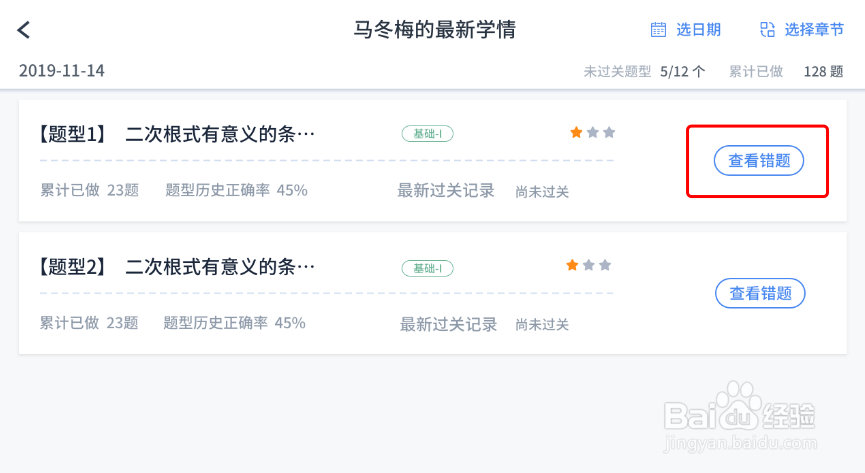View wrong answers for 题型1
The height and width of the screenshot is (473, 865).
tap(759, 161)
